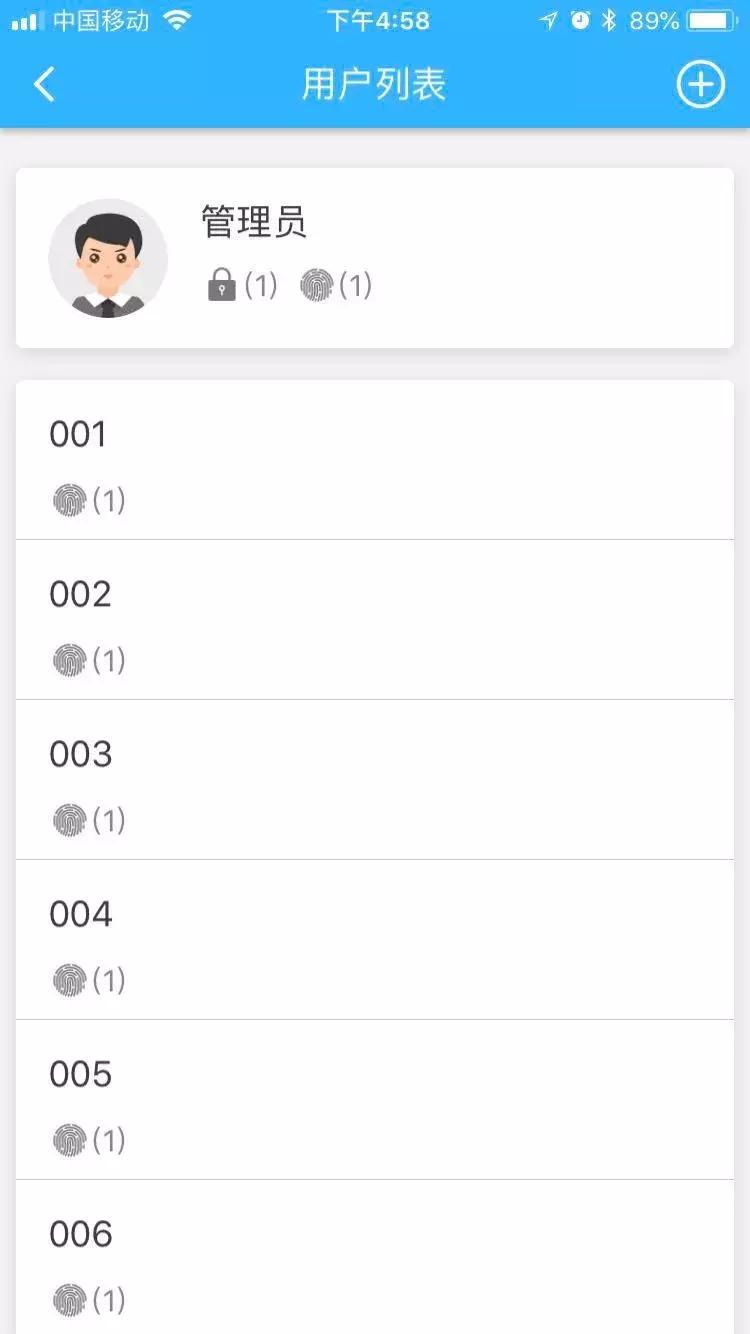Open user 003 entry

pos(80,755)
